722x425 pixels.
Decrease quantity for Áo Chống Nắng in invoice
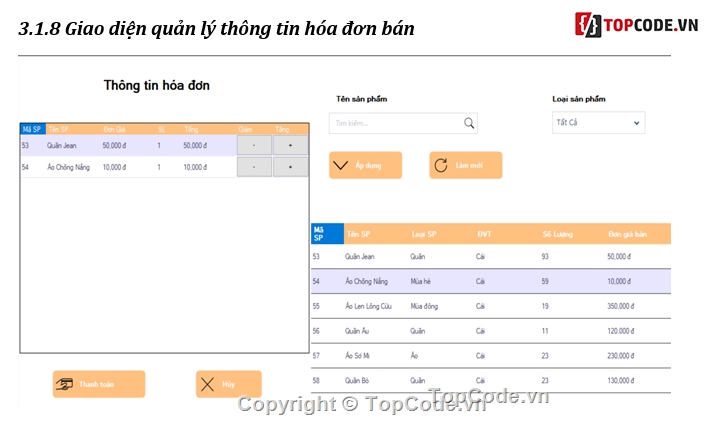[x=254, y=167]
